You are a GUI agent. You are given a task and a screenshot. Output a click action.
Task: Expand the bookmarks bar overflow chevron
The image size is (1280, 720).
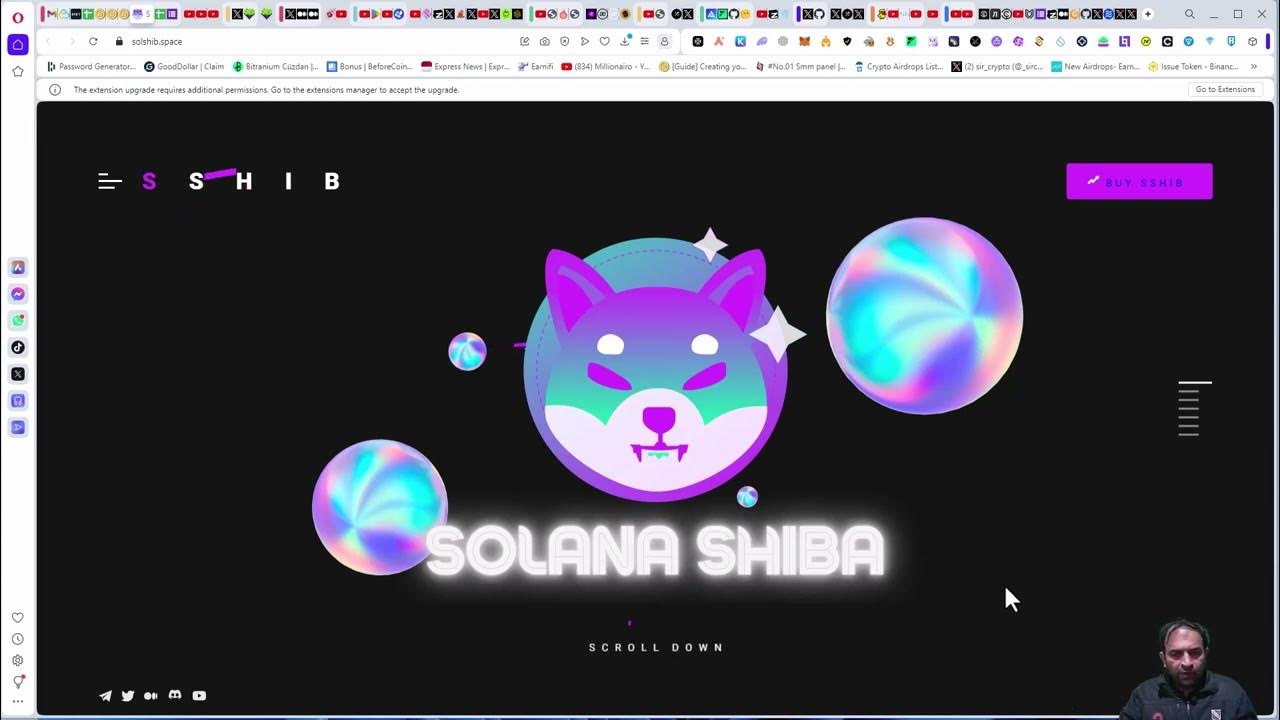coord(1253,66)
